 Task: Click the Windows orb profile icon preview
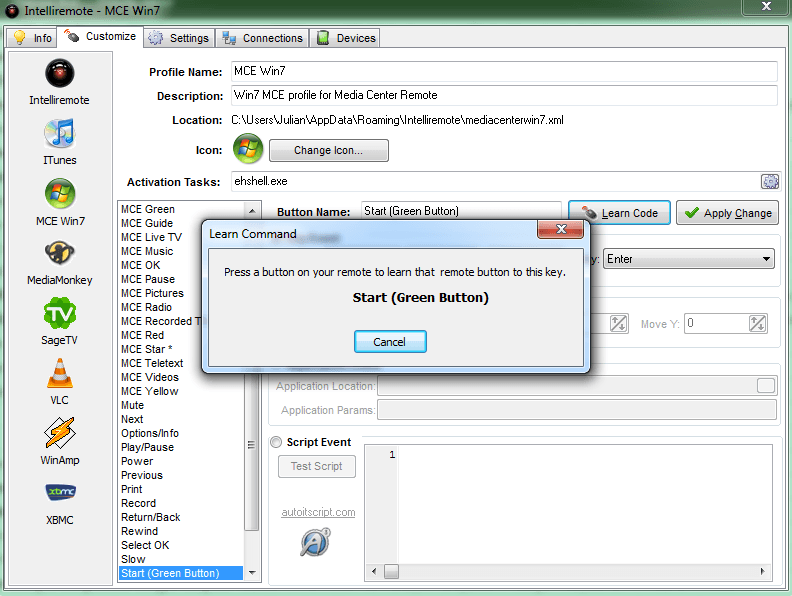point(248,149)
